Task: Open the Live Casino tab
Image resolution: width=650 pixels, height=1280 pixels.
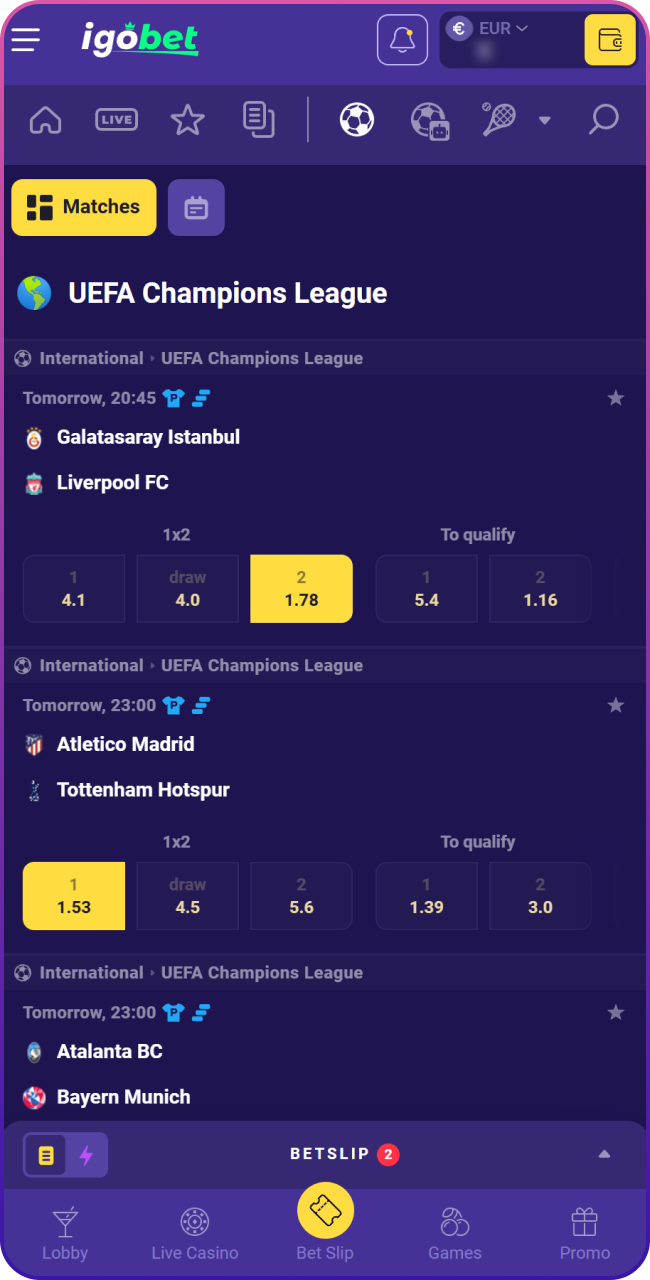Action: tap(195, 1233)
